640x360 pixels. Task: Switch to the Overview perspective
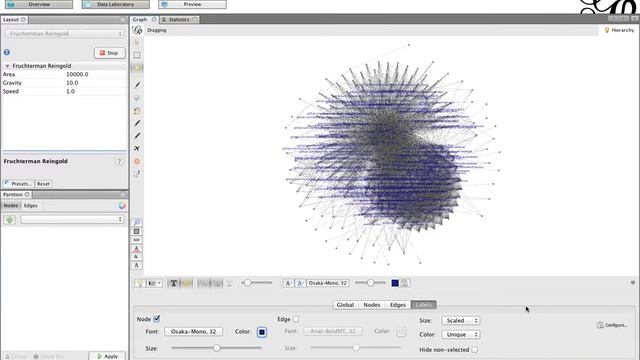(39, 4)
